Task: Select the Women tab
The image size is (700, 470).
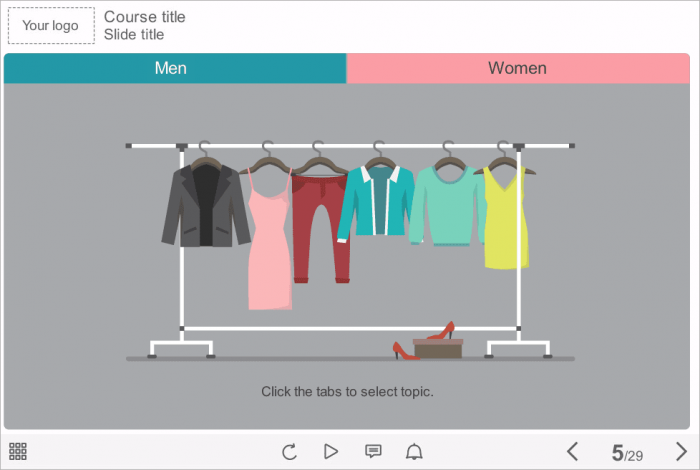Action: pos(517,68)
